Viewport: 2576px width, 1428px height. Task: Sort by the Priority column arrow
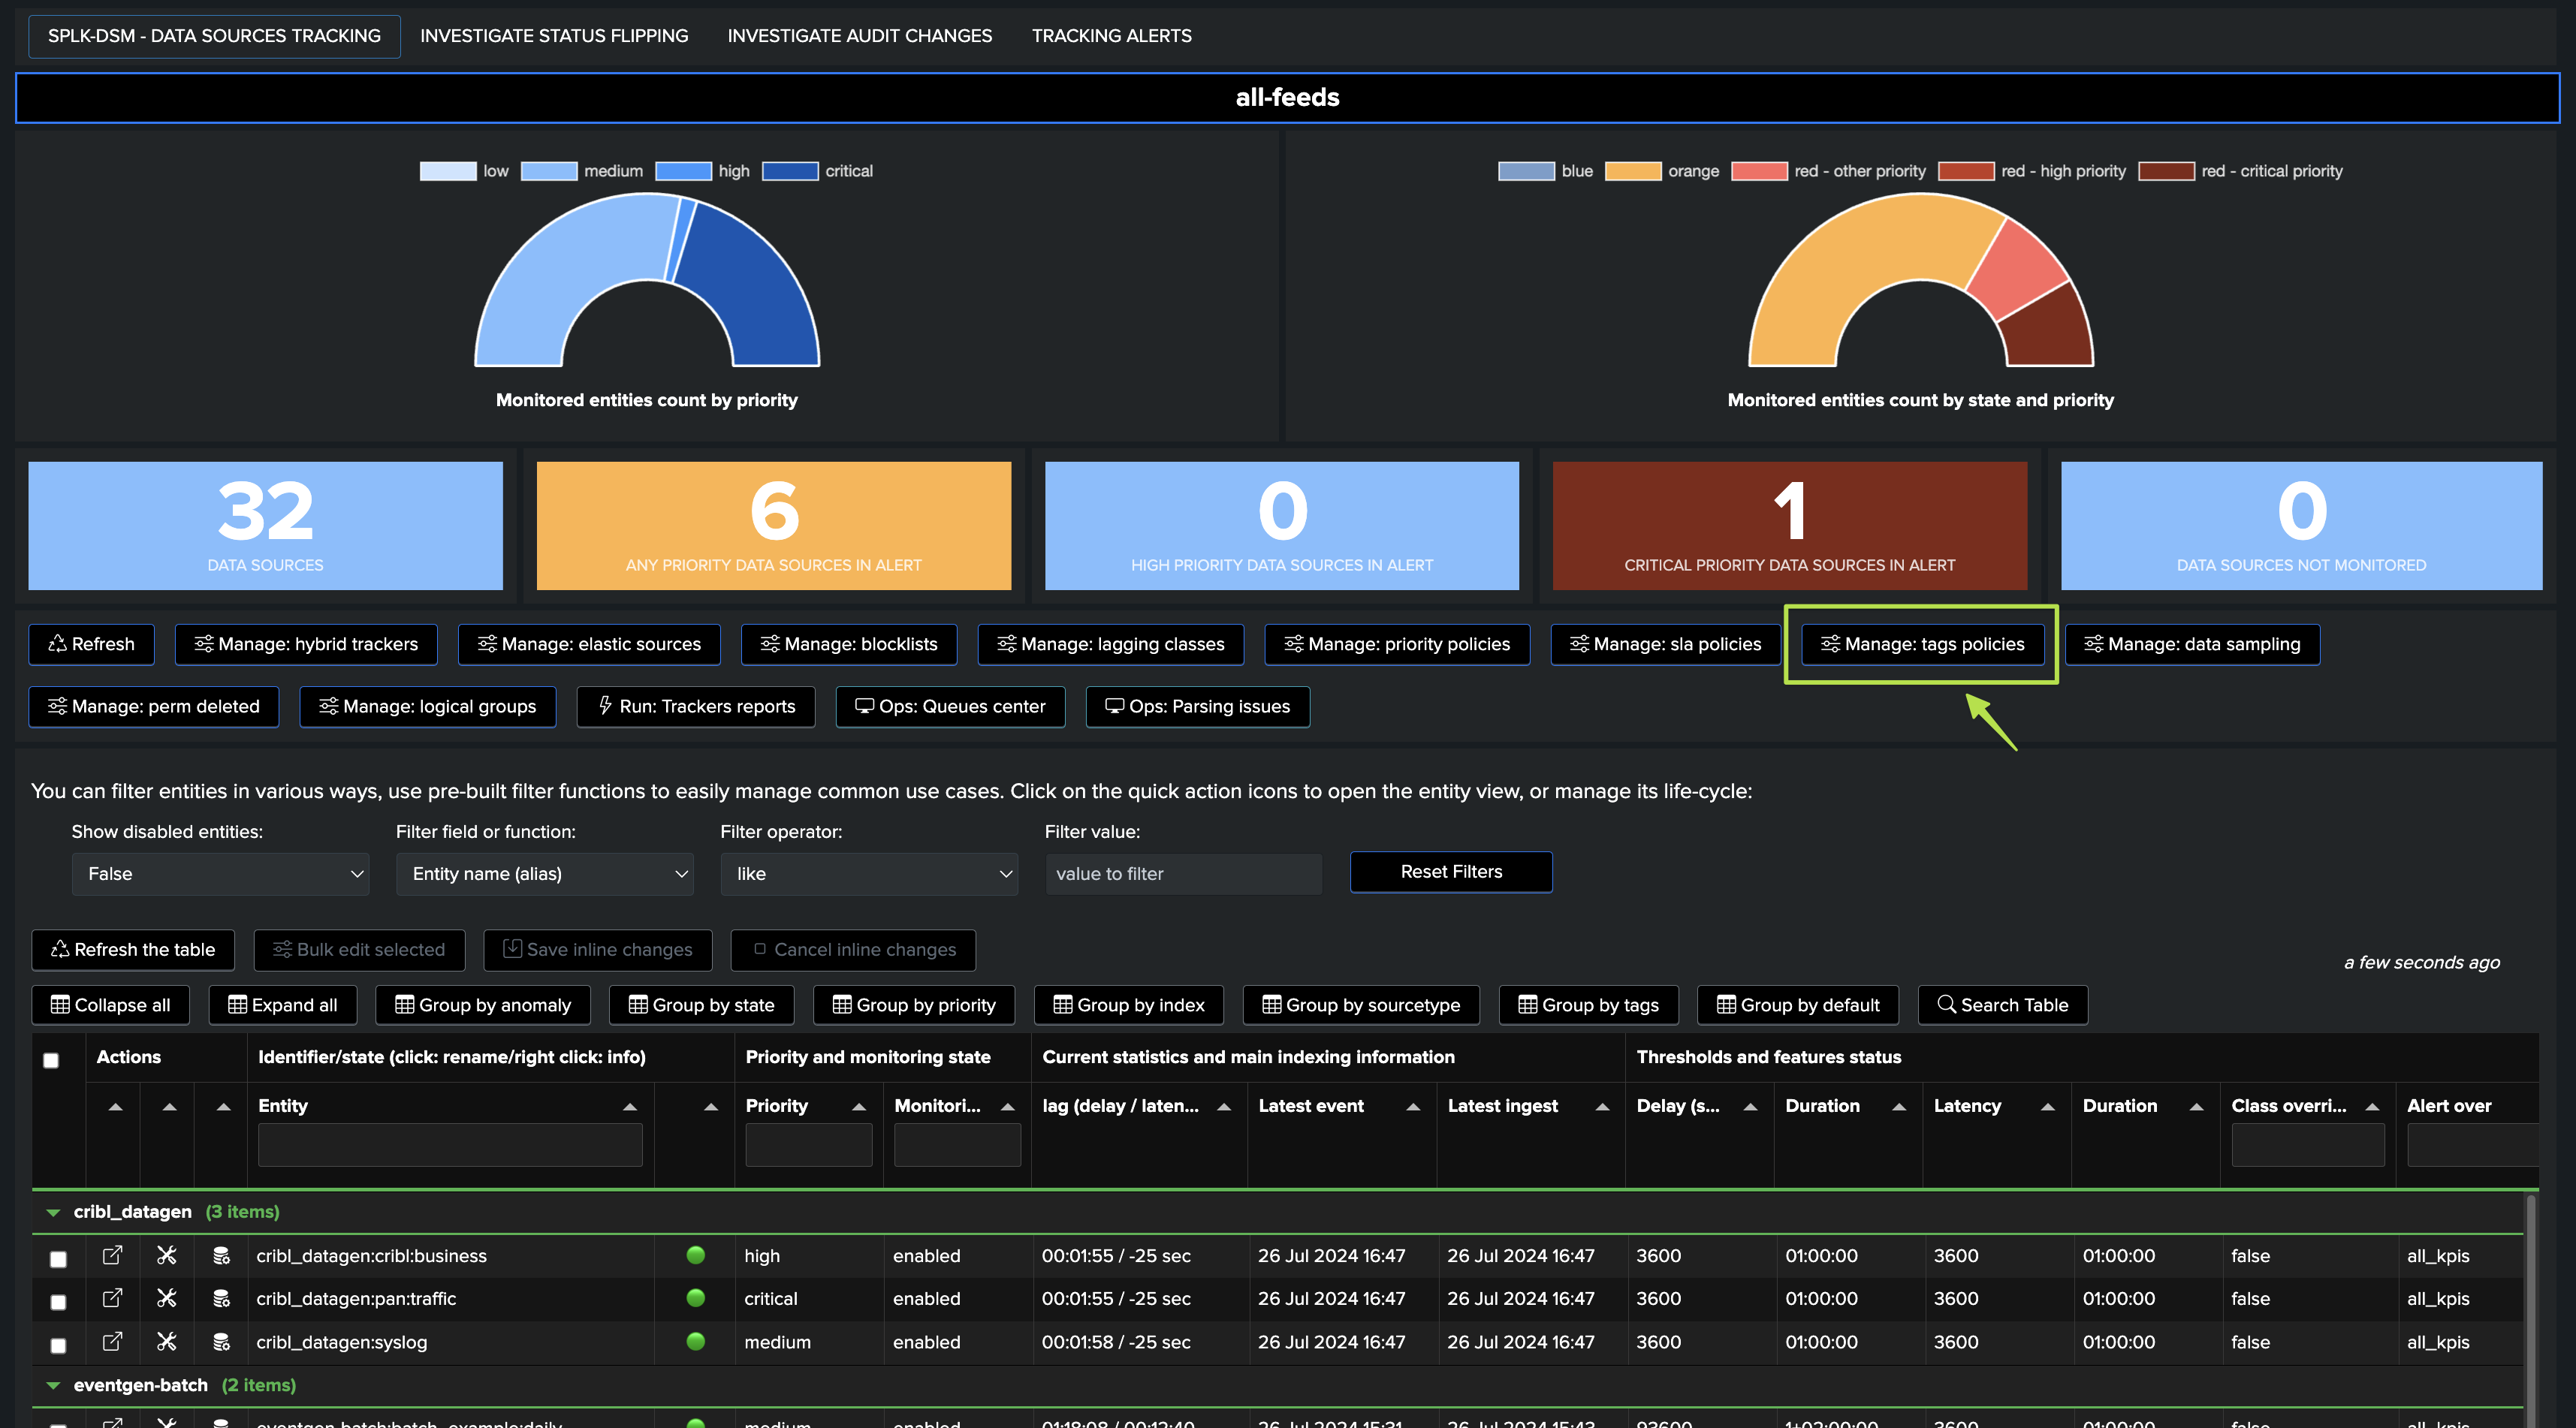click(858, 1106)
